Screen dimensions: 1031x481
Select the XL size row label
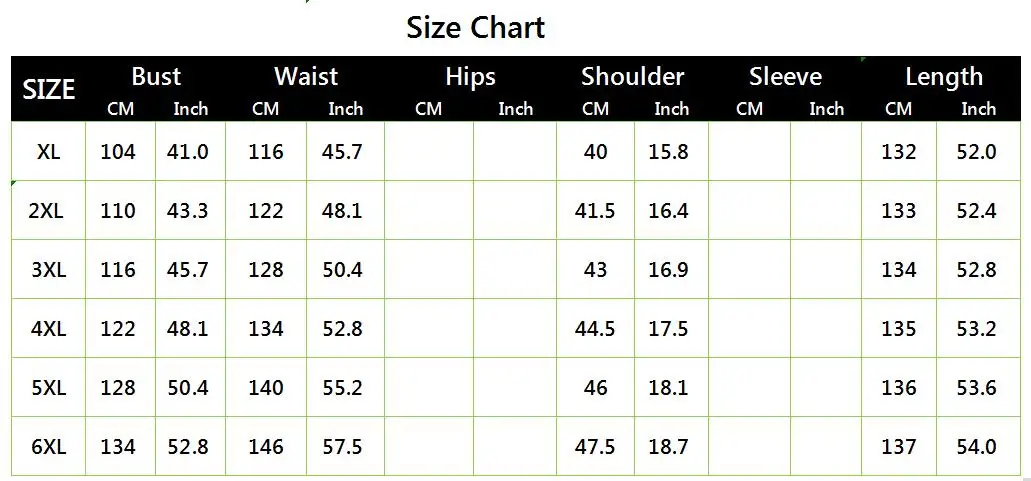pyautogui.click(x=49, y=152)
